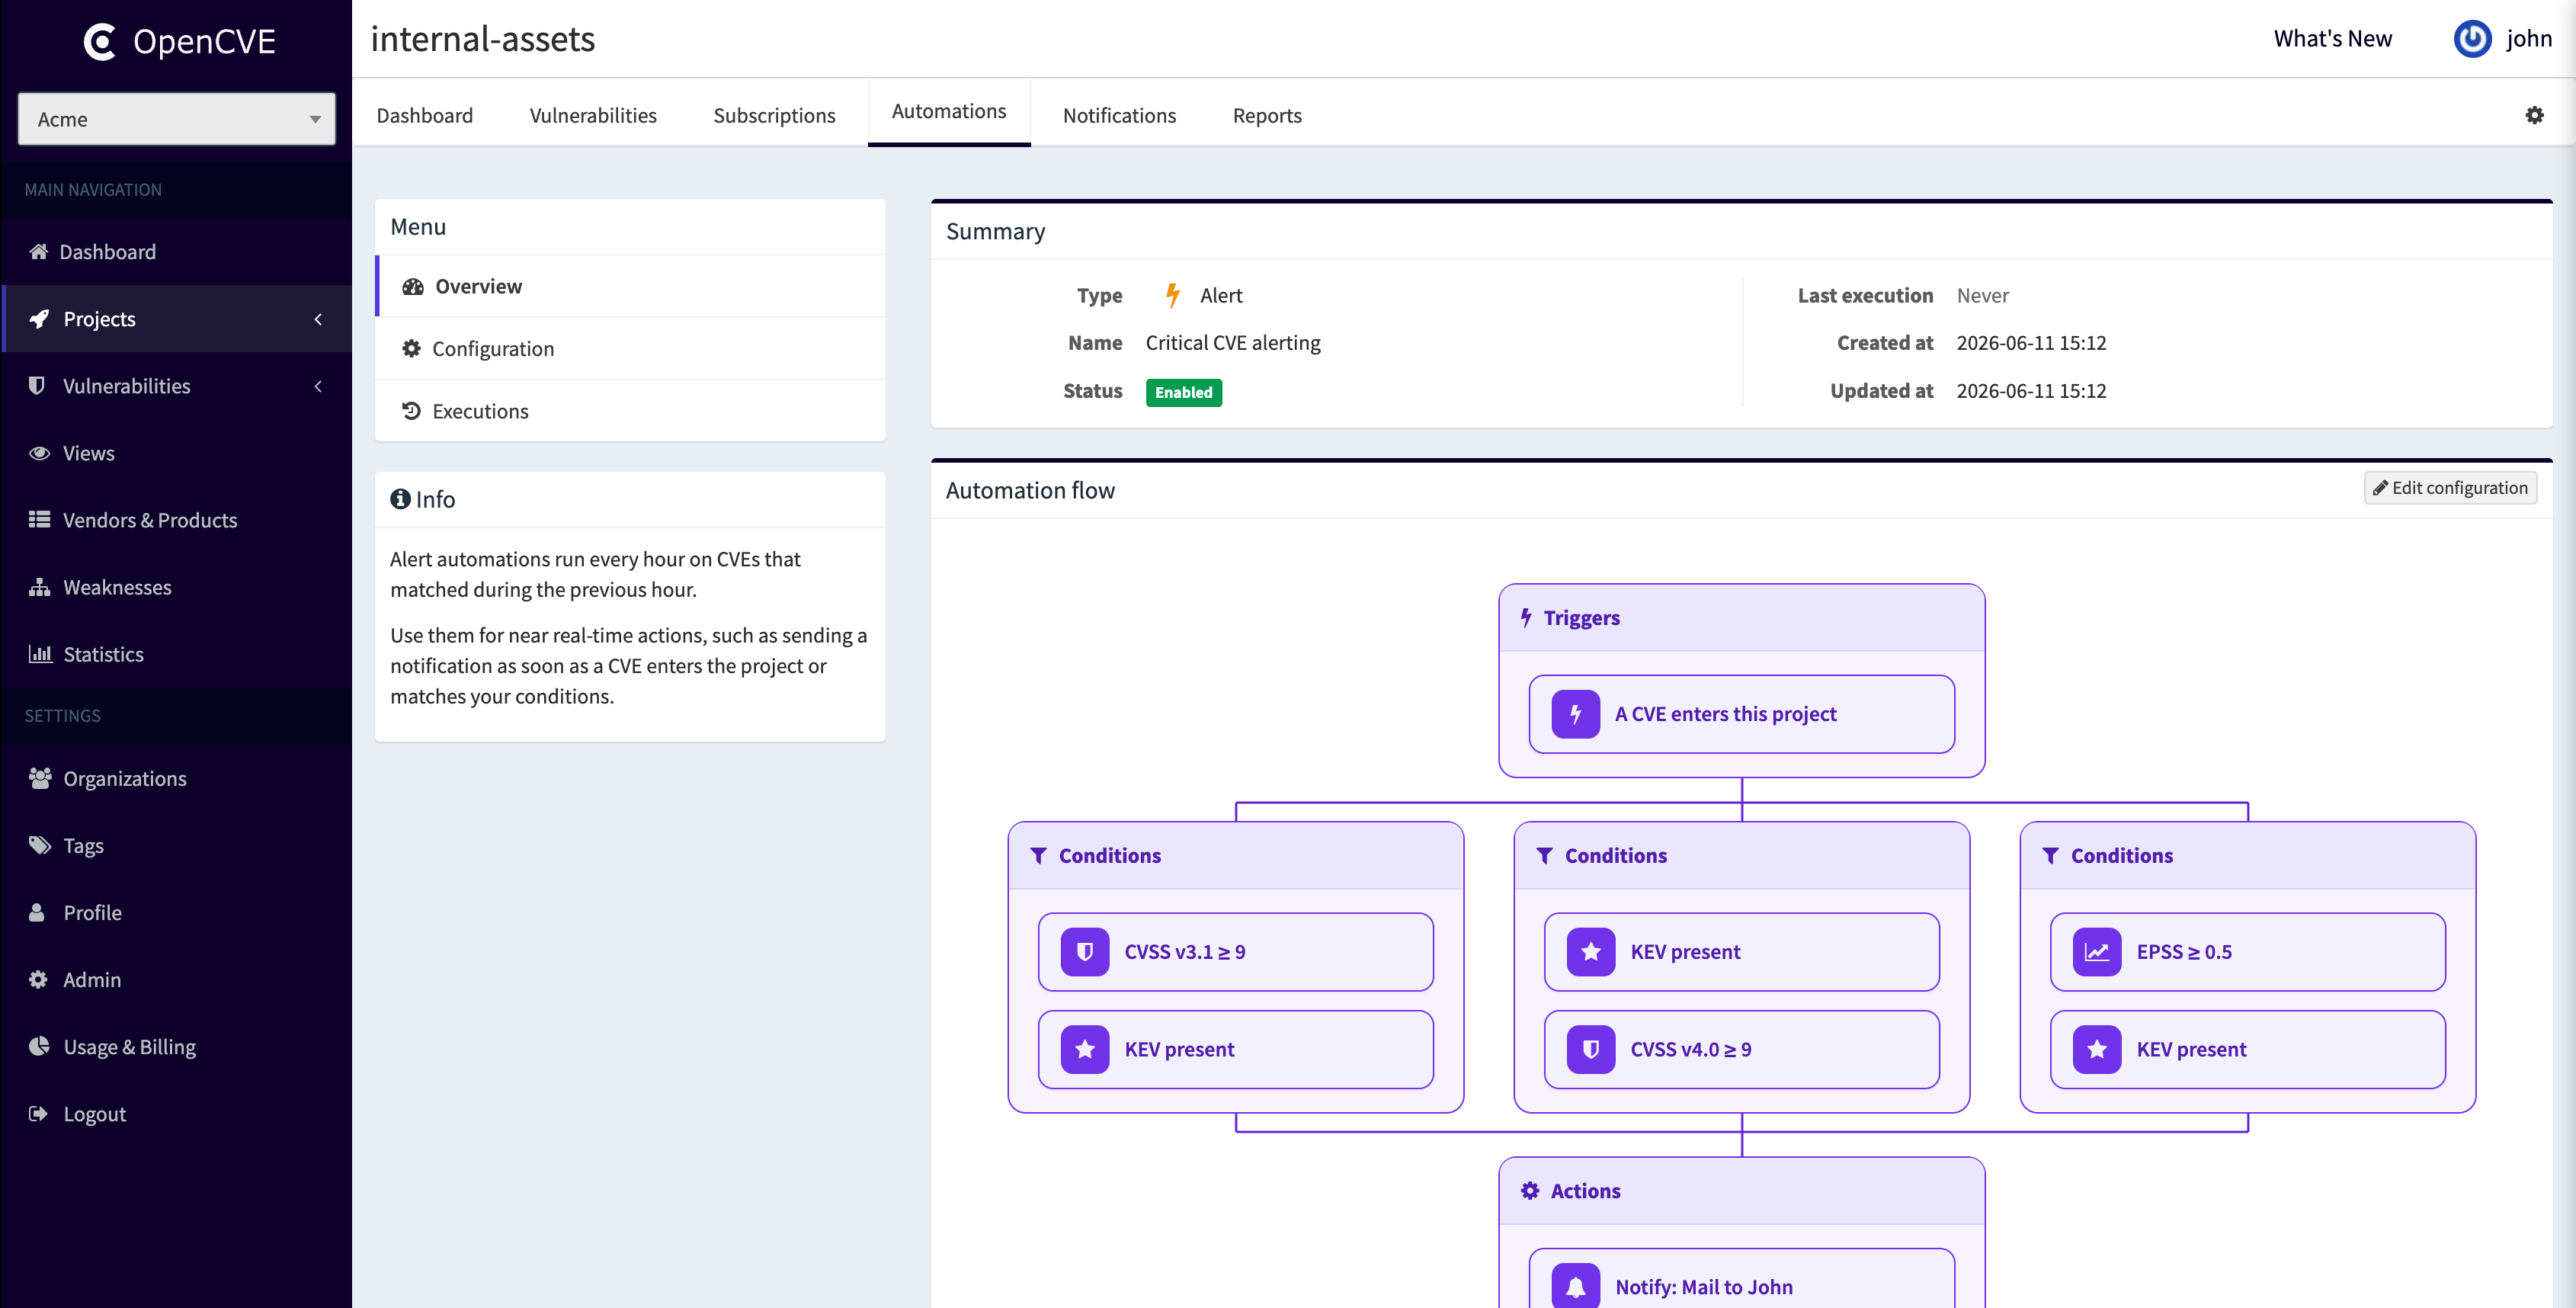Select the Automations tab
This screenshot has height=1308, width=2576.
949,111
